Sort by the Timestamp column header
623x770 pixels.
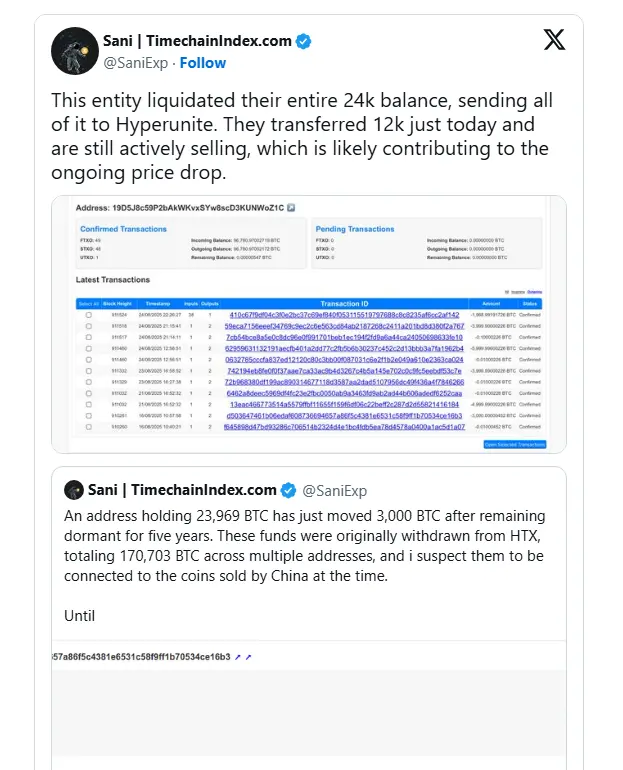pos(158,303)
